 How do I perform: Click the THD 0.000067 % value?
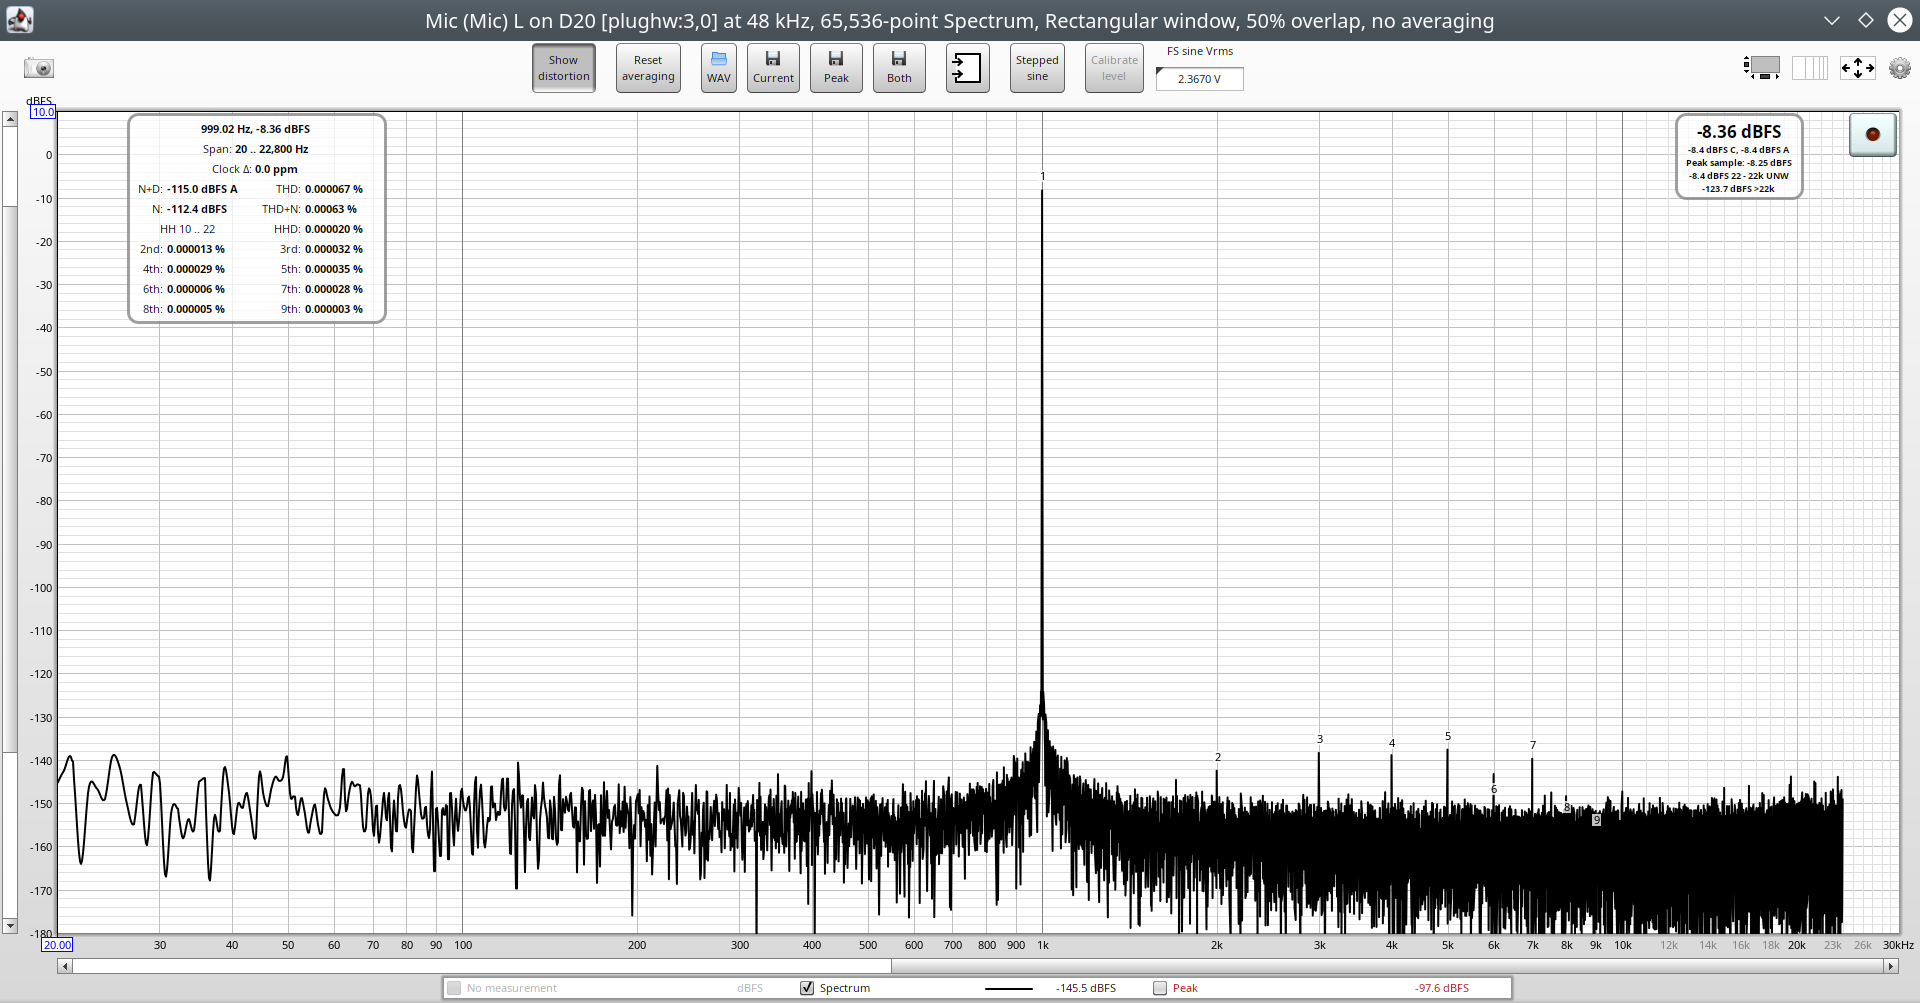coord(334,189)
